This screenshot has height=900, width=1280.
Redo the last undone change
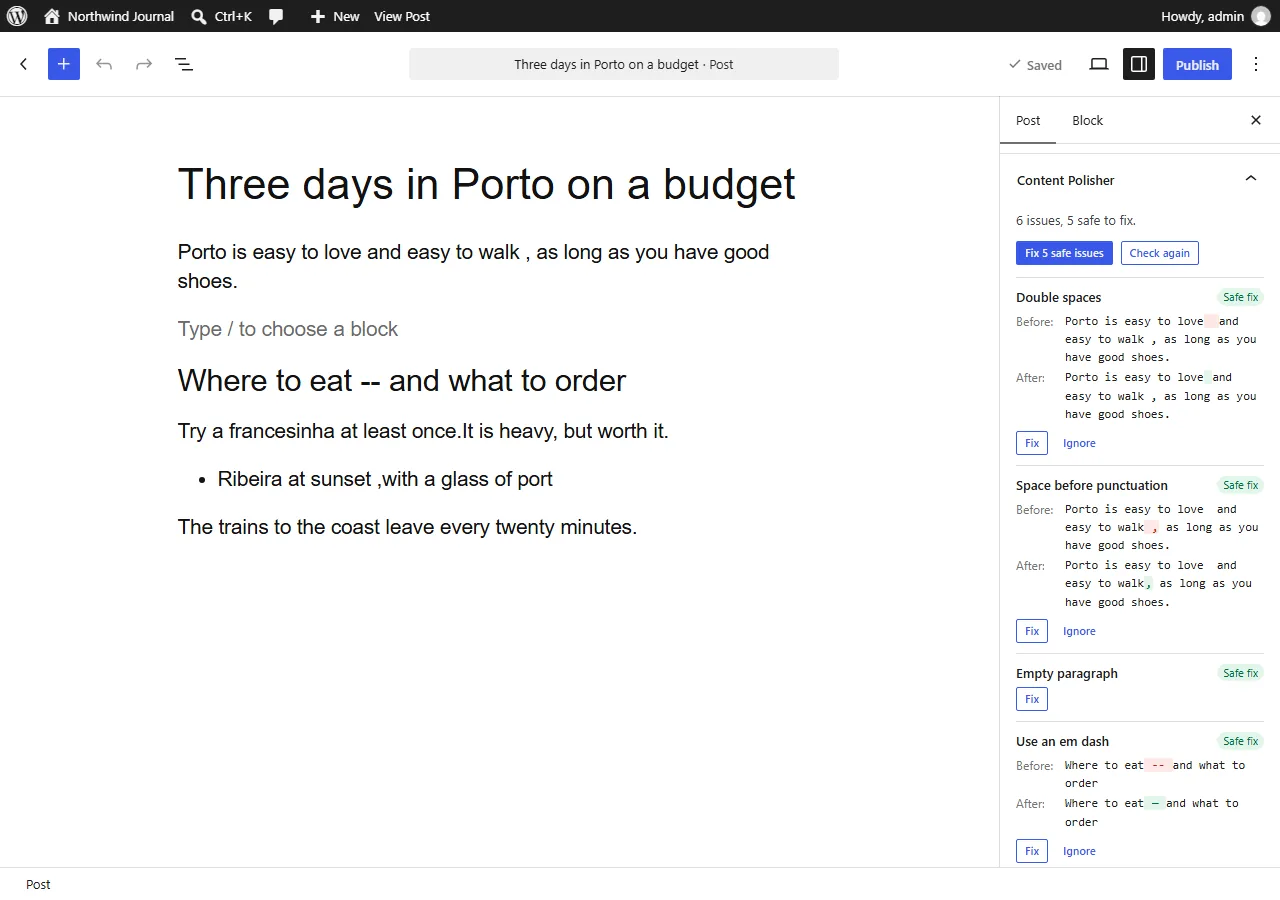tap(144, 64)
